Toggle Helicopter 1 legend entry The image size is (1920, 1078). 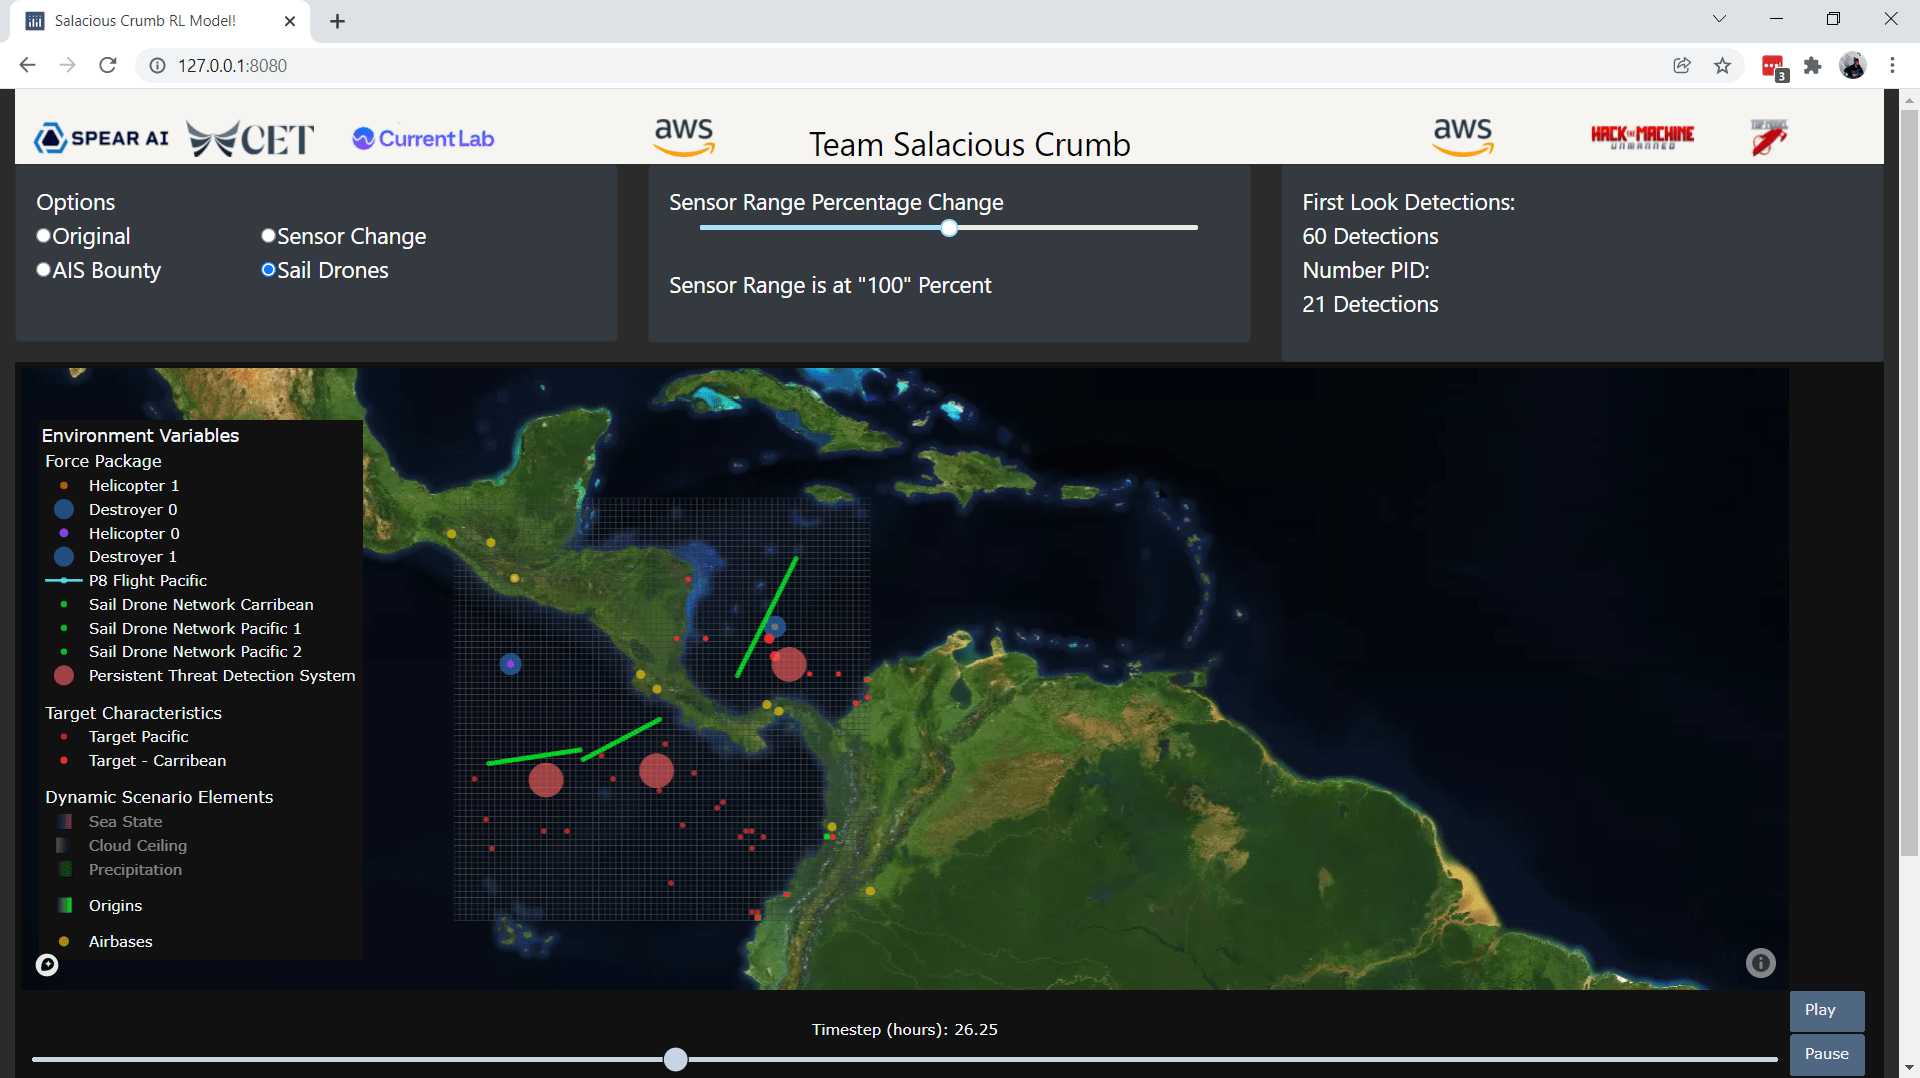(x=133, y=486)
